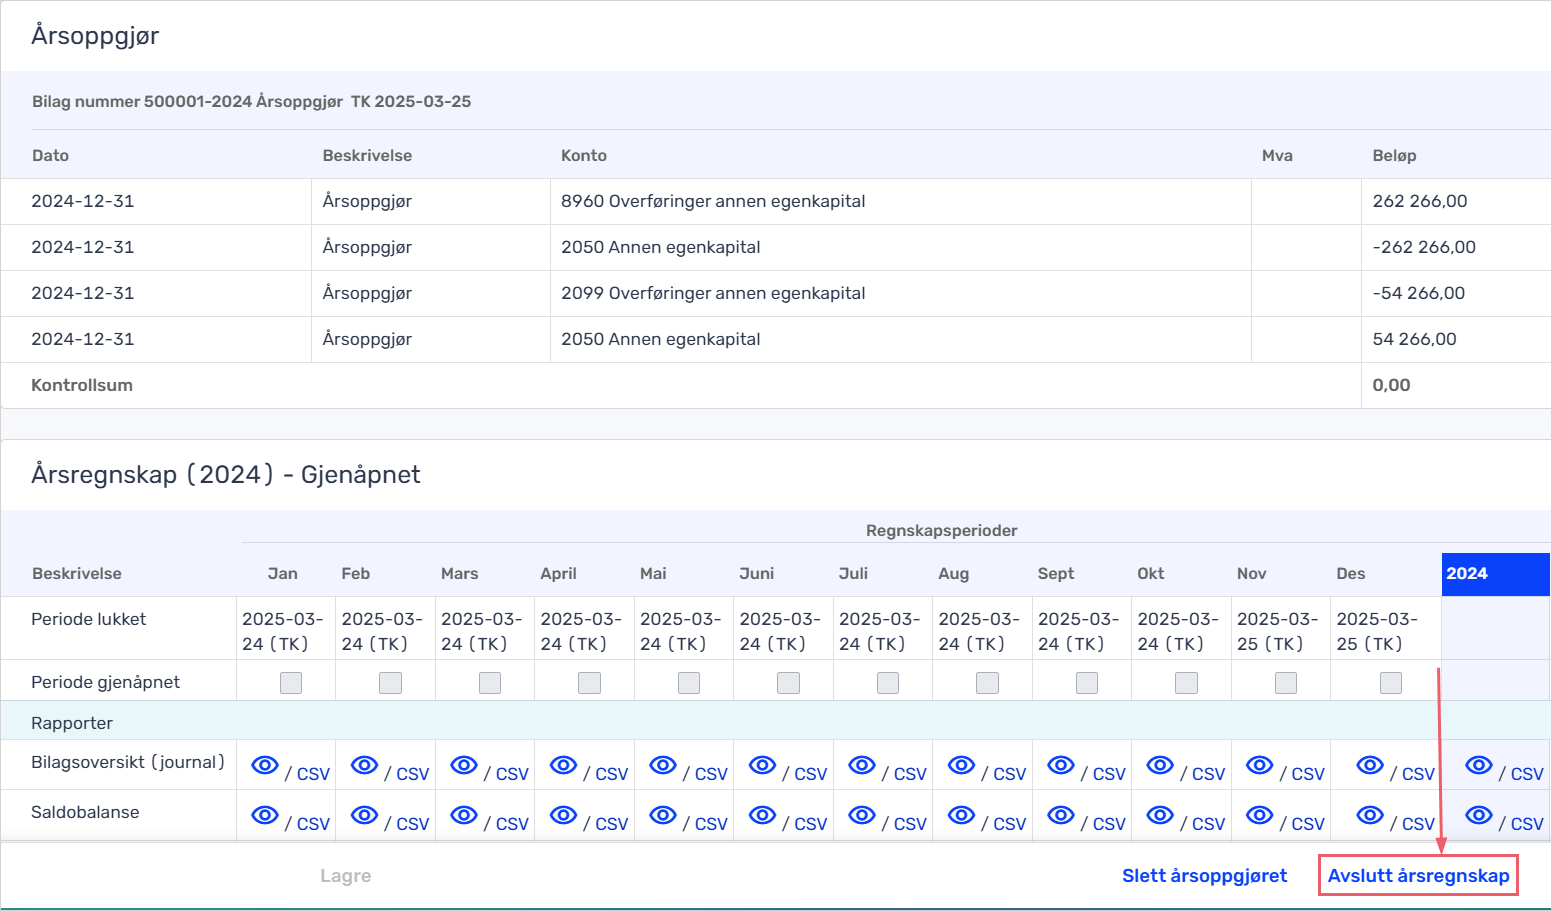The height and width of the screenshot is (911, 1552).
Task: Download Bilagsoversikt CSV for Des
Action: 1418,774
